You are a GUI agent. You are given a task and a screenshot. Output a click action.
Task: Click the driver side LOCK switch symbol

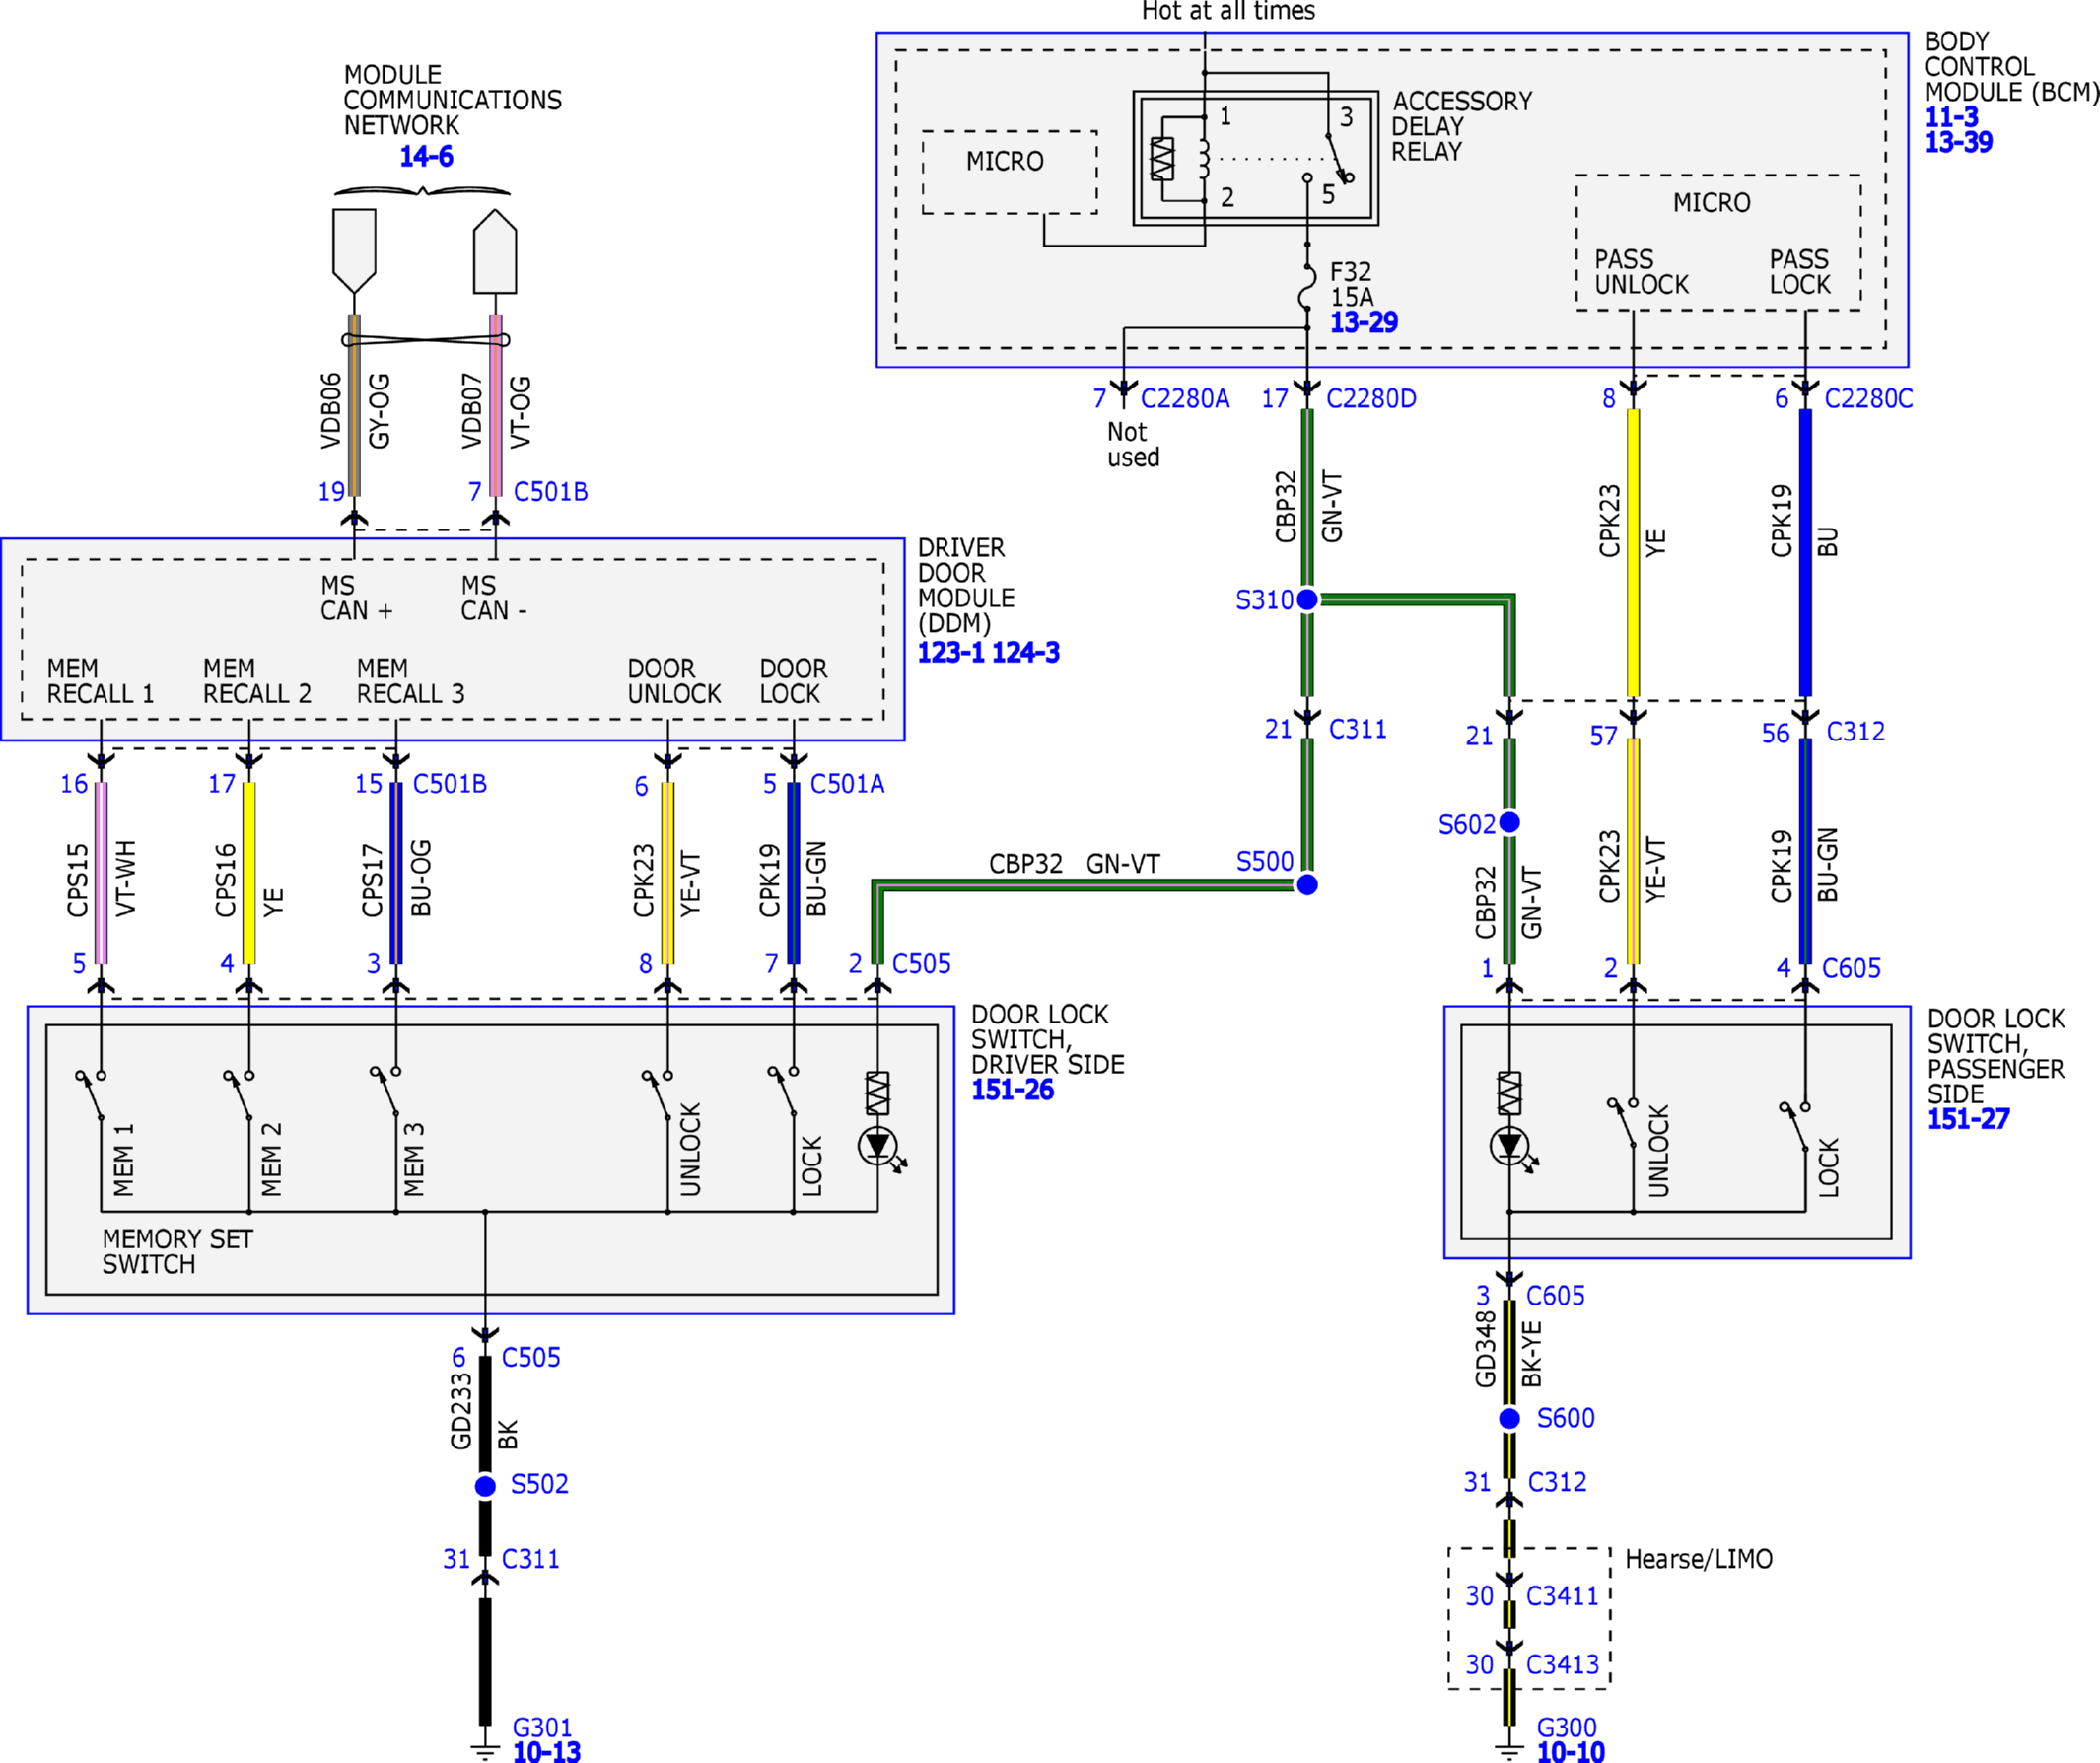click(784, 1091)
